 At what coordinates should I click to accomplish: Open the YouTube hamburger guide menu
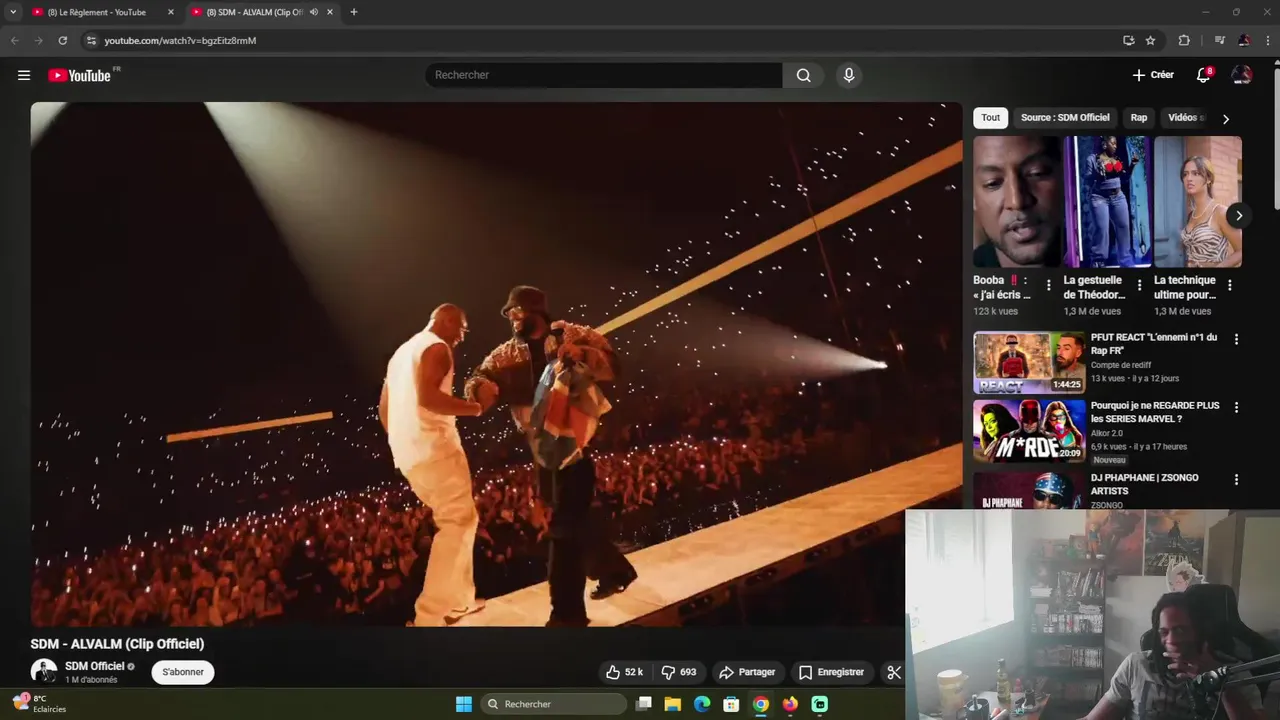24,75
